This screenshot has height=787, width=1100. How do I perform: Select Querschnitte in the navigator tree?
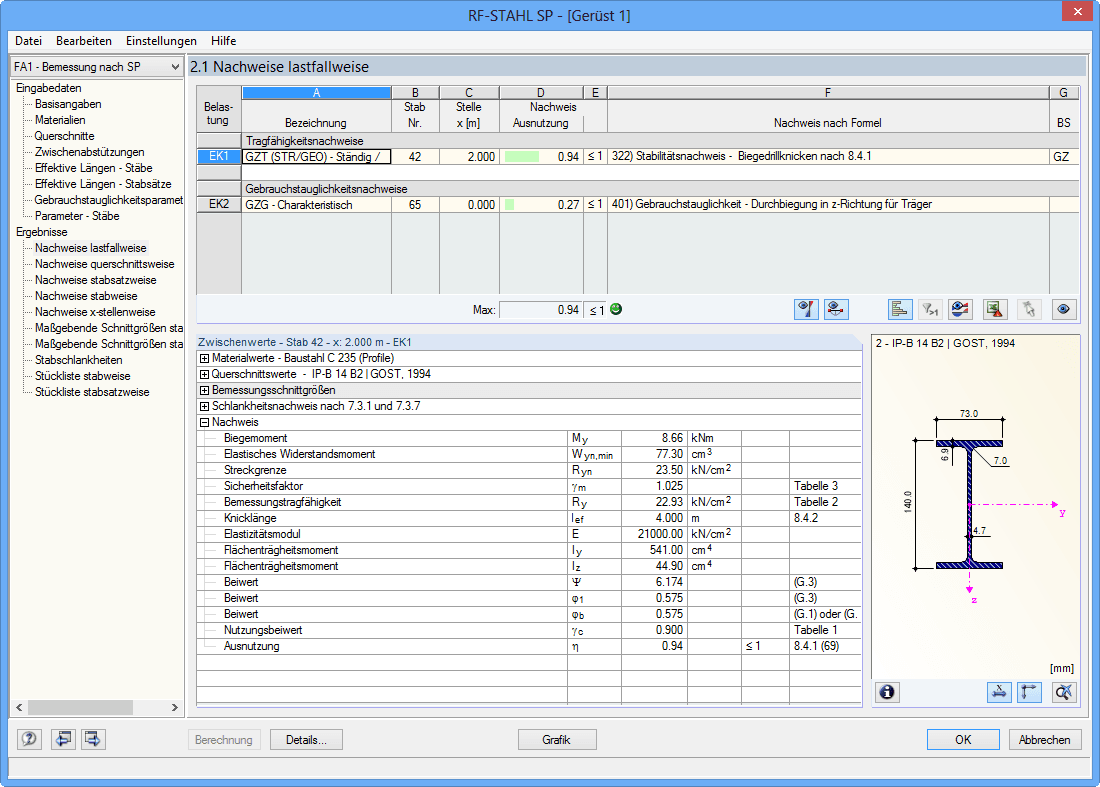[65, 136]
